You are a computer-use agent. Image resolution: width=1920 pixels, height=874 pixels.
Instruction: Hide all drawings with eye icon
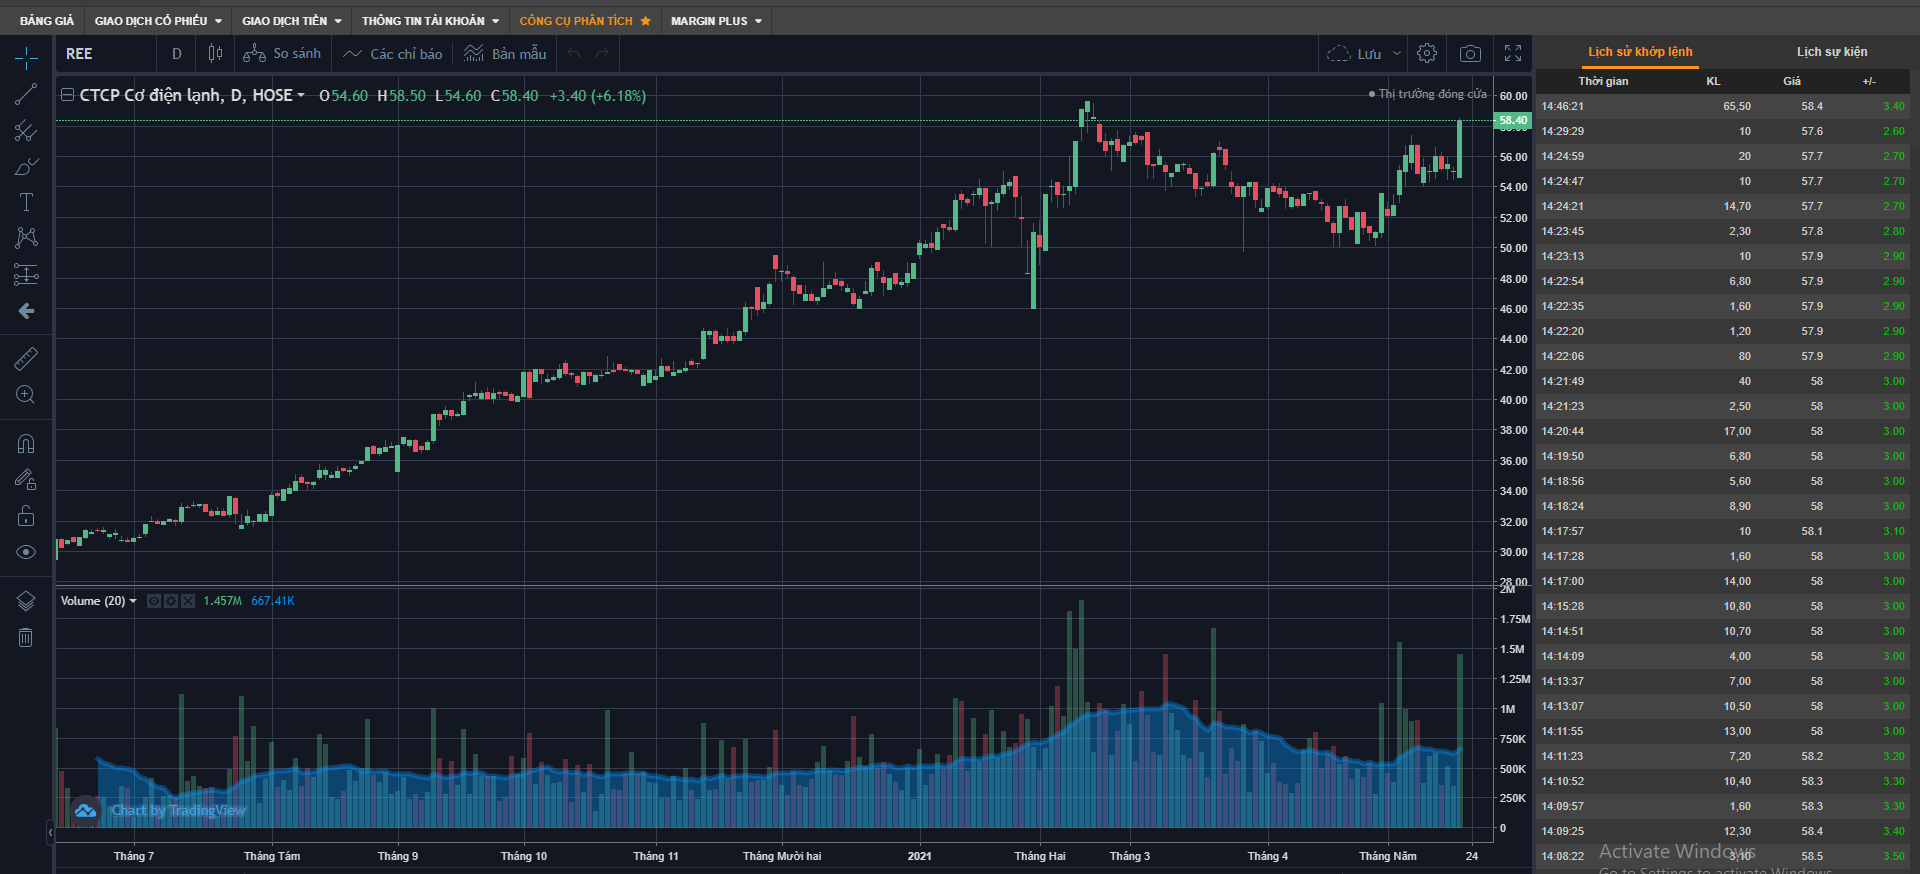26,552
